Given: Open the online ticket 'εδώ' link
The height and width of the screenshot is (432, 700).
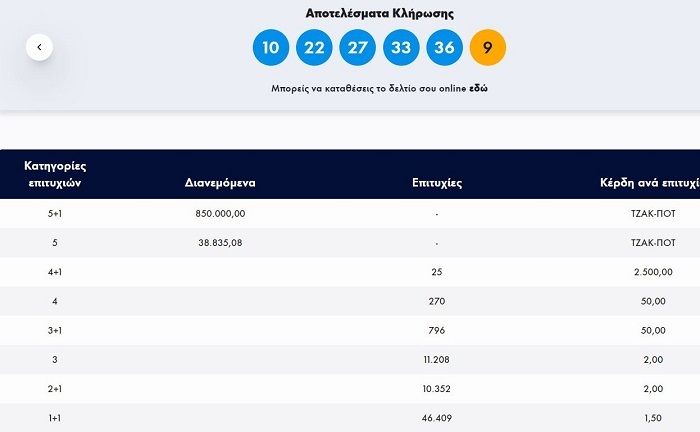Looking at the screenshot, I should point(479,88).
